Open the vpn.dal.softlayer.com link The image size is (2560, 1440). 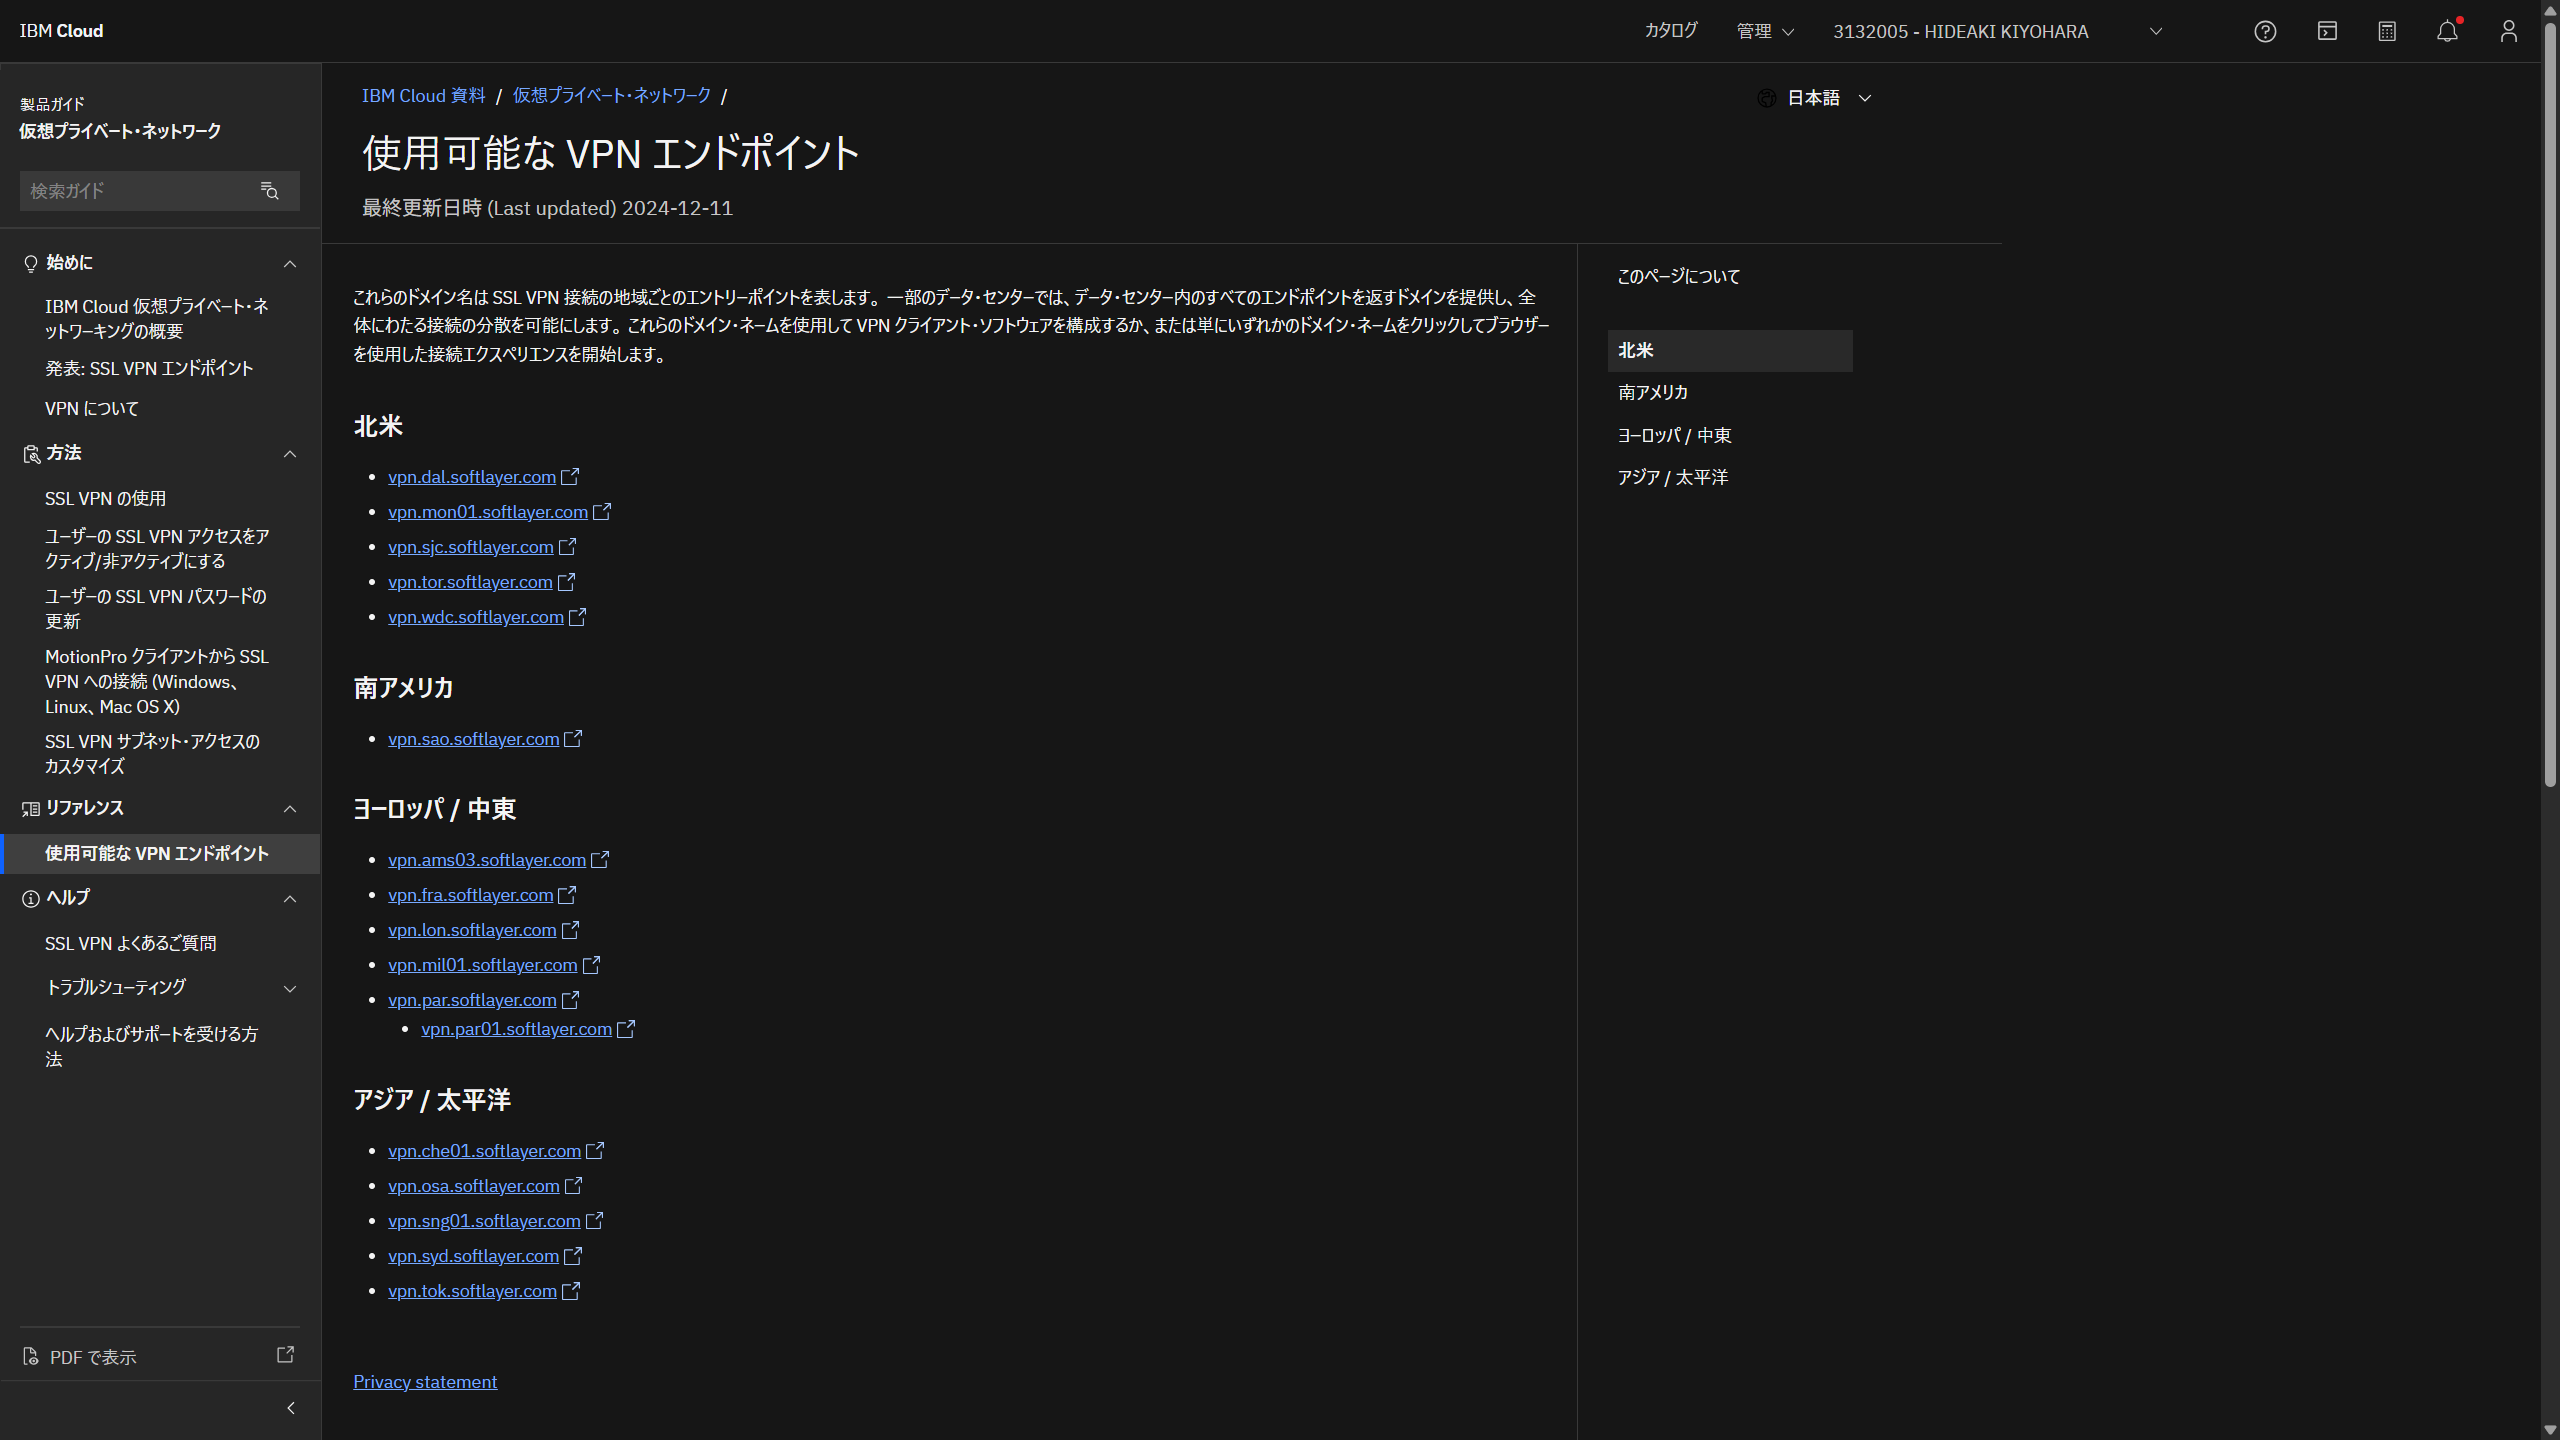coord(471,477)
